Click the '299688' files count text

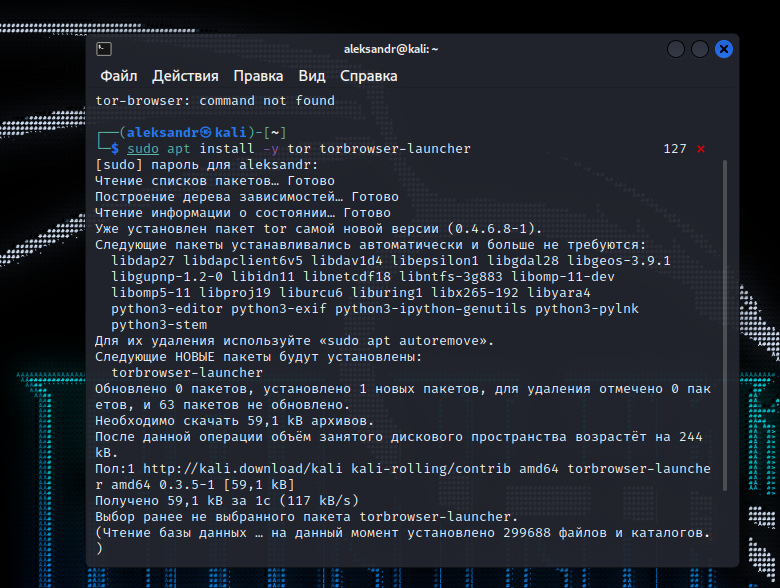pos(527,533)
